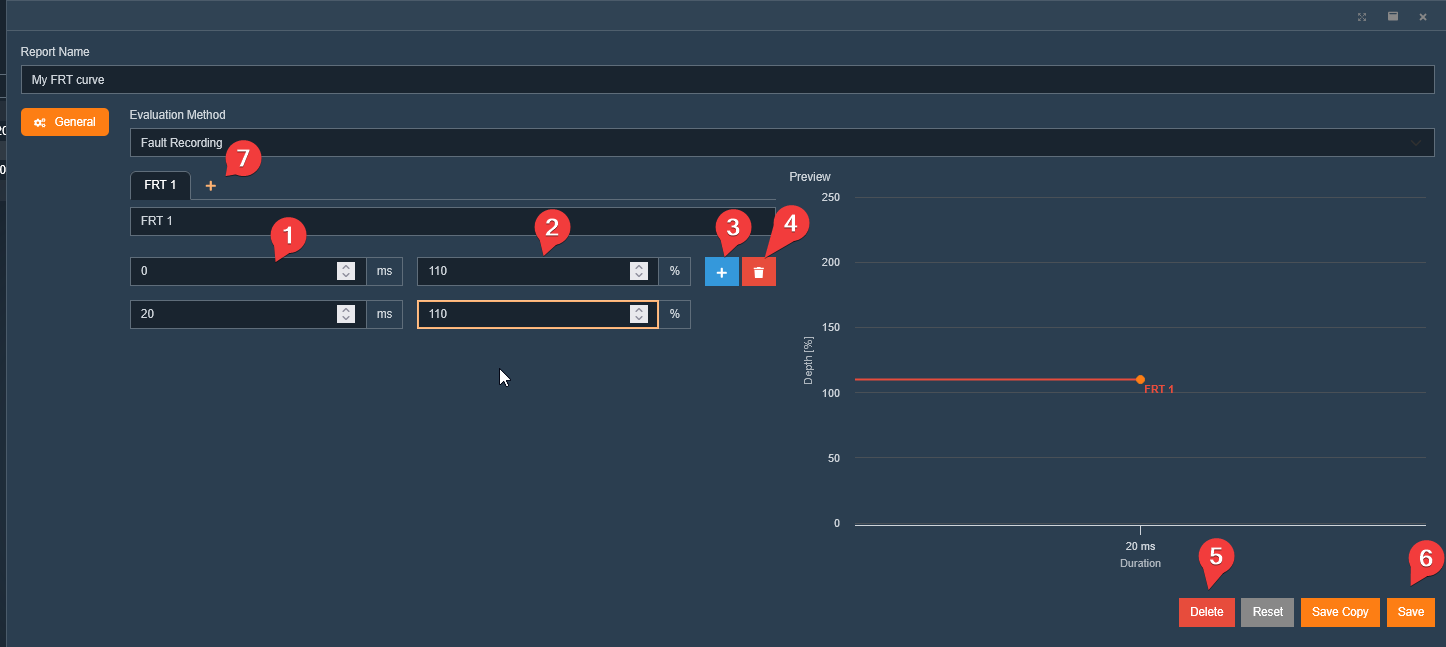The image size is (1446, 647).
Task: Add a new point using the blue plus icon
Action: pos(722,271)
